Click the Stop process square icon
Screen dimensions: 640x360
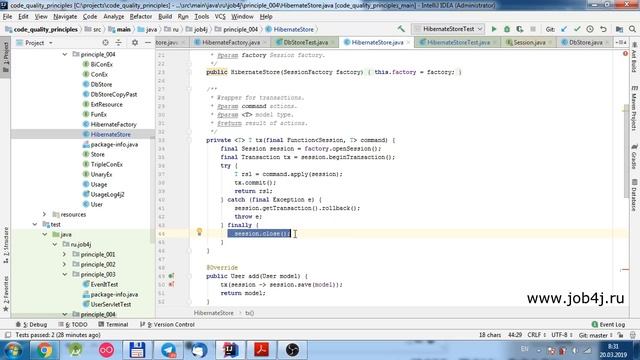pos(533,29)
